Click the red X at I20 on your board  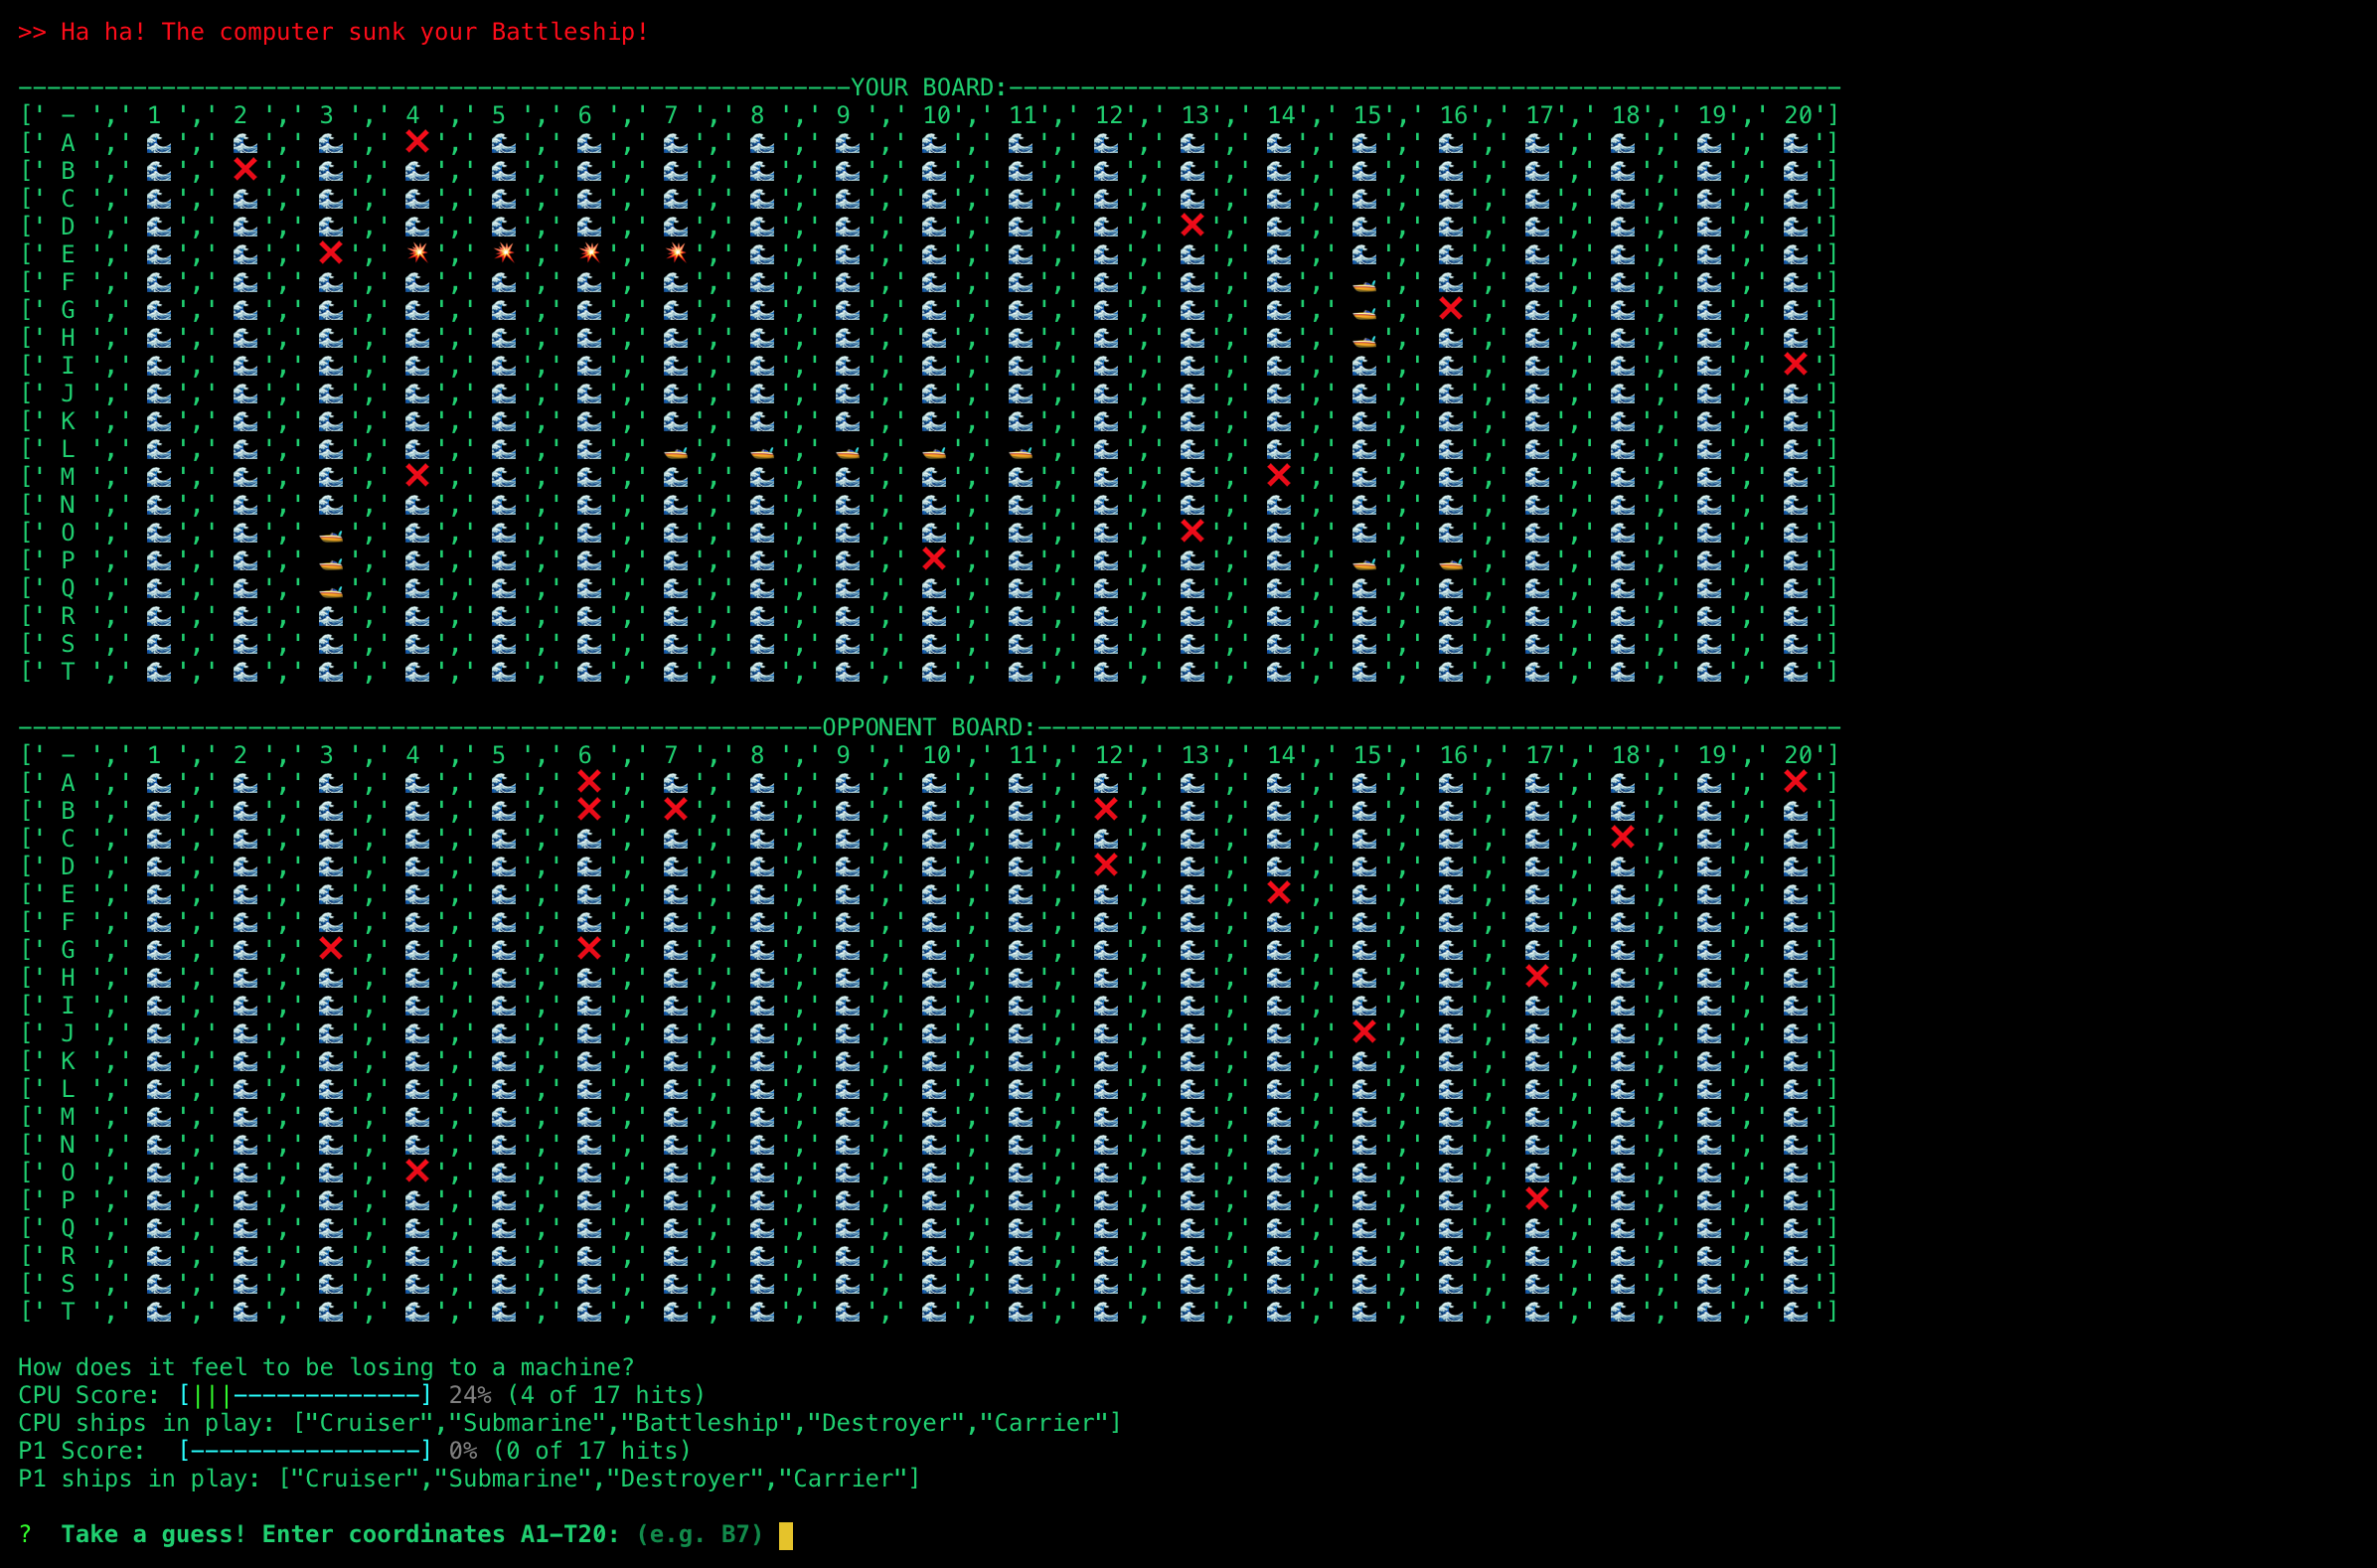point(1795,363)
